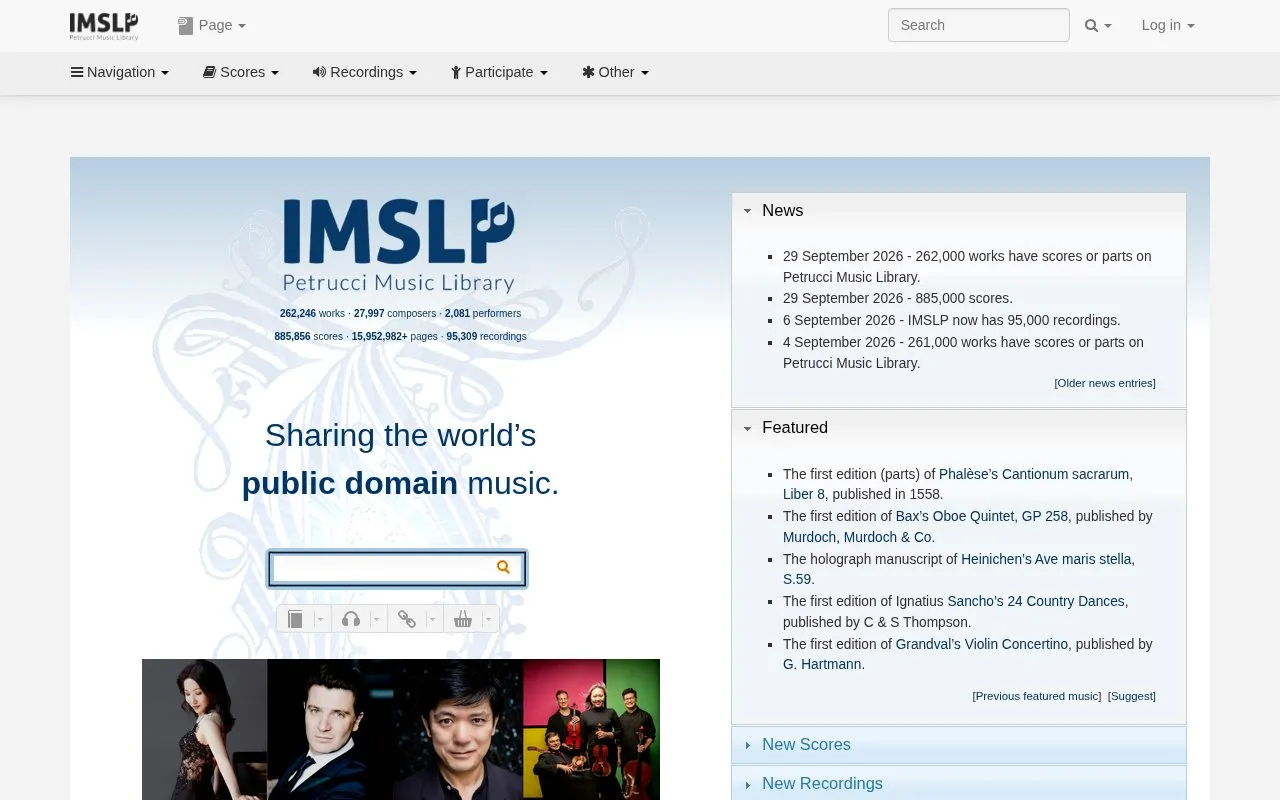Expand the New Scores panel
Image resolution: width=1280 pixels, height=800 pixels.
pyautogui.click(x=958, y=745)
